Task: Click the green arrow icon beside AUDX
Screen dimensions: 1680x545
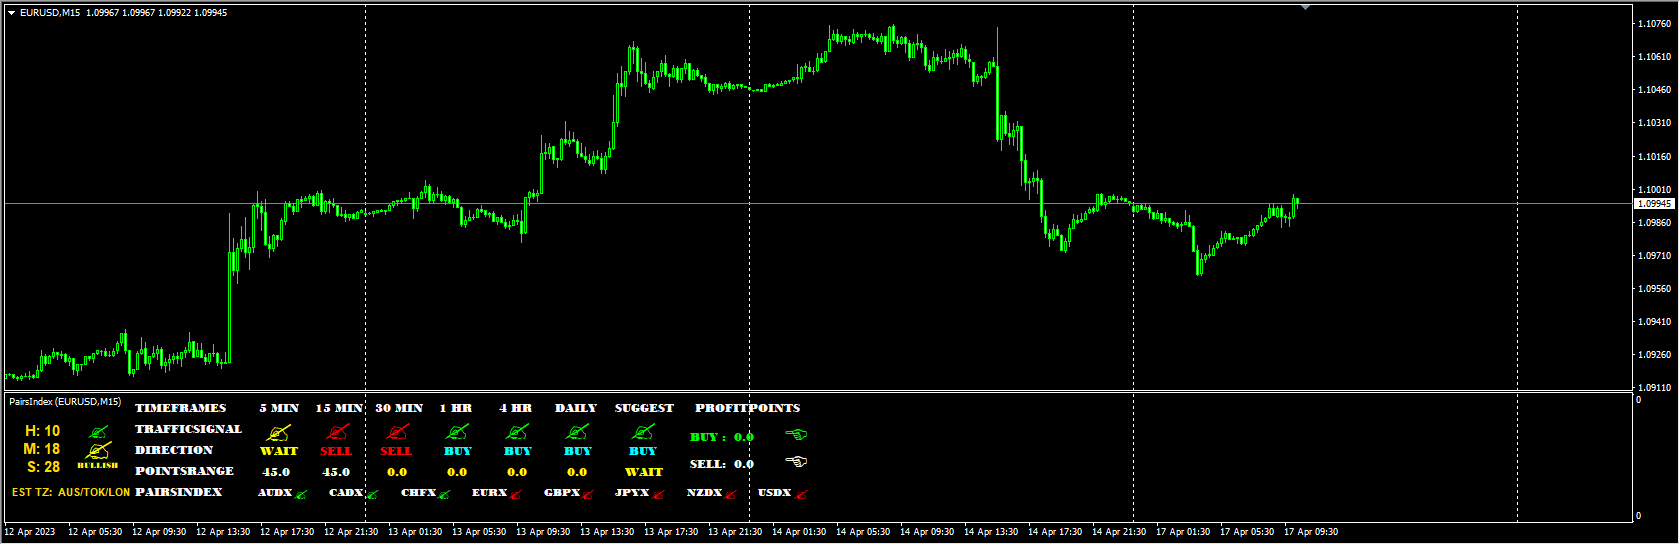Action: coord(301,494)
